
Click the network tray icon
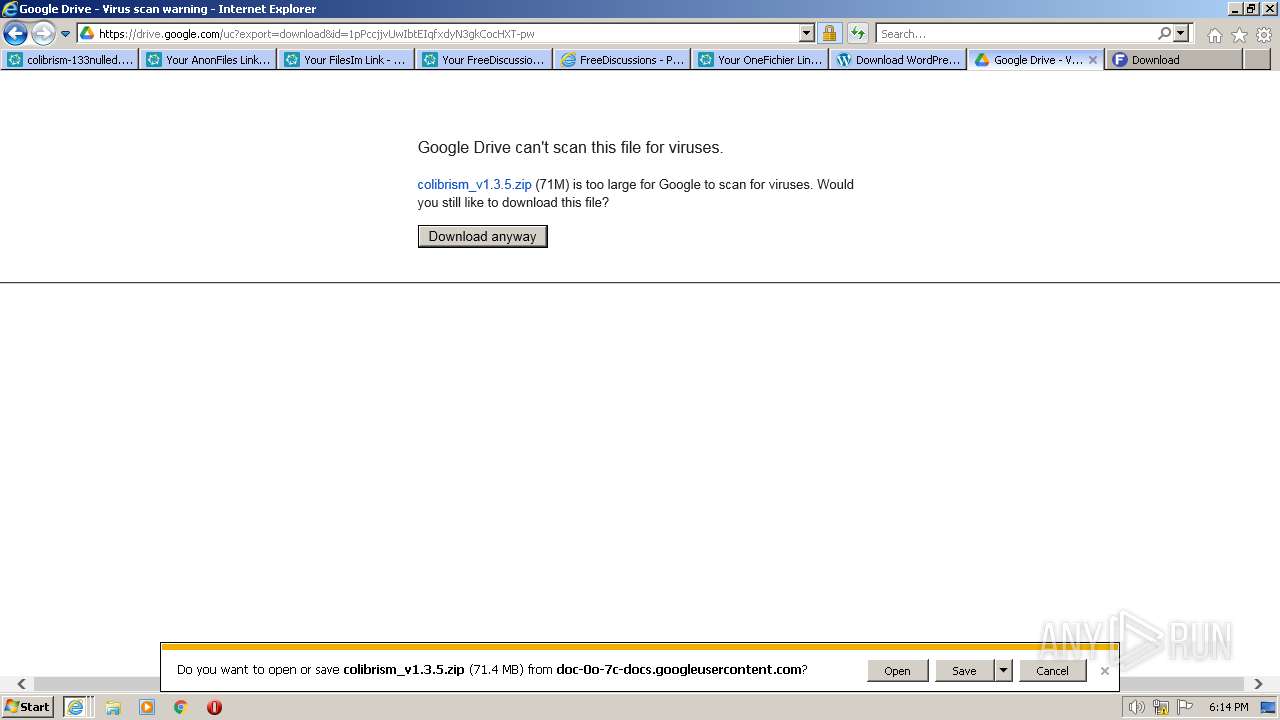tap(1161, 707)
